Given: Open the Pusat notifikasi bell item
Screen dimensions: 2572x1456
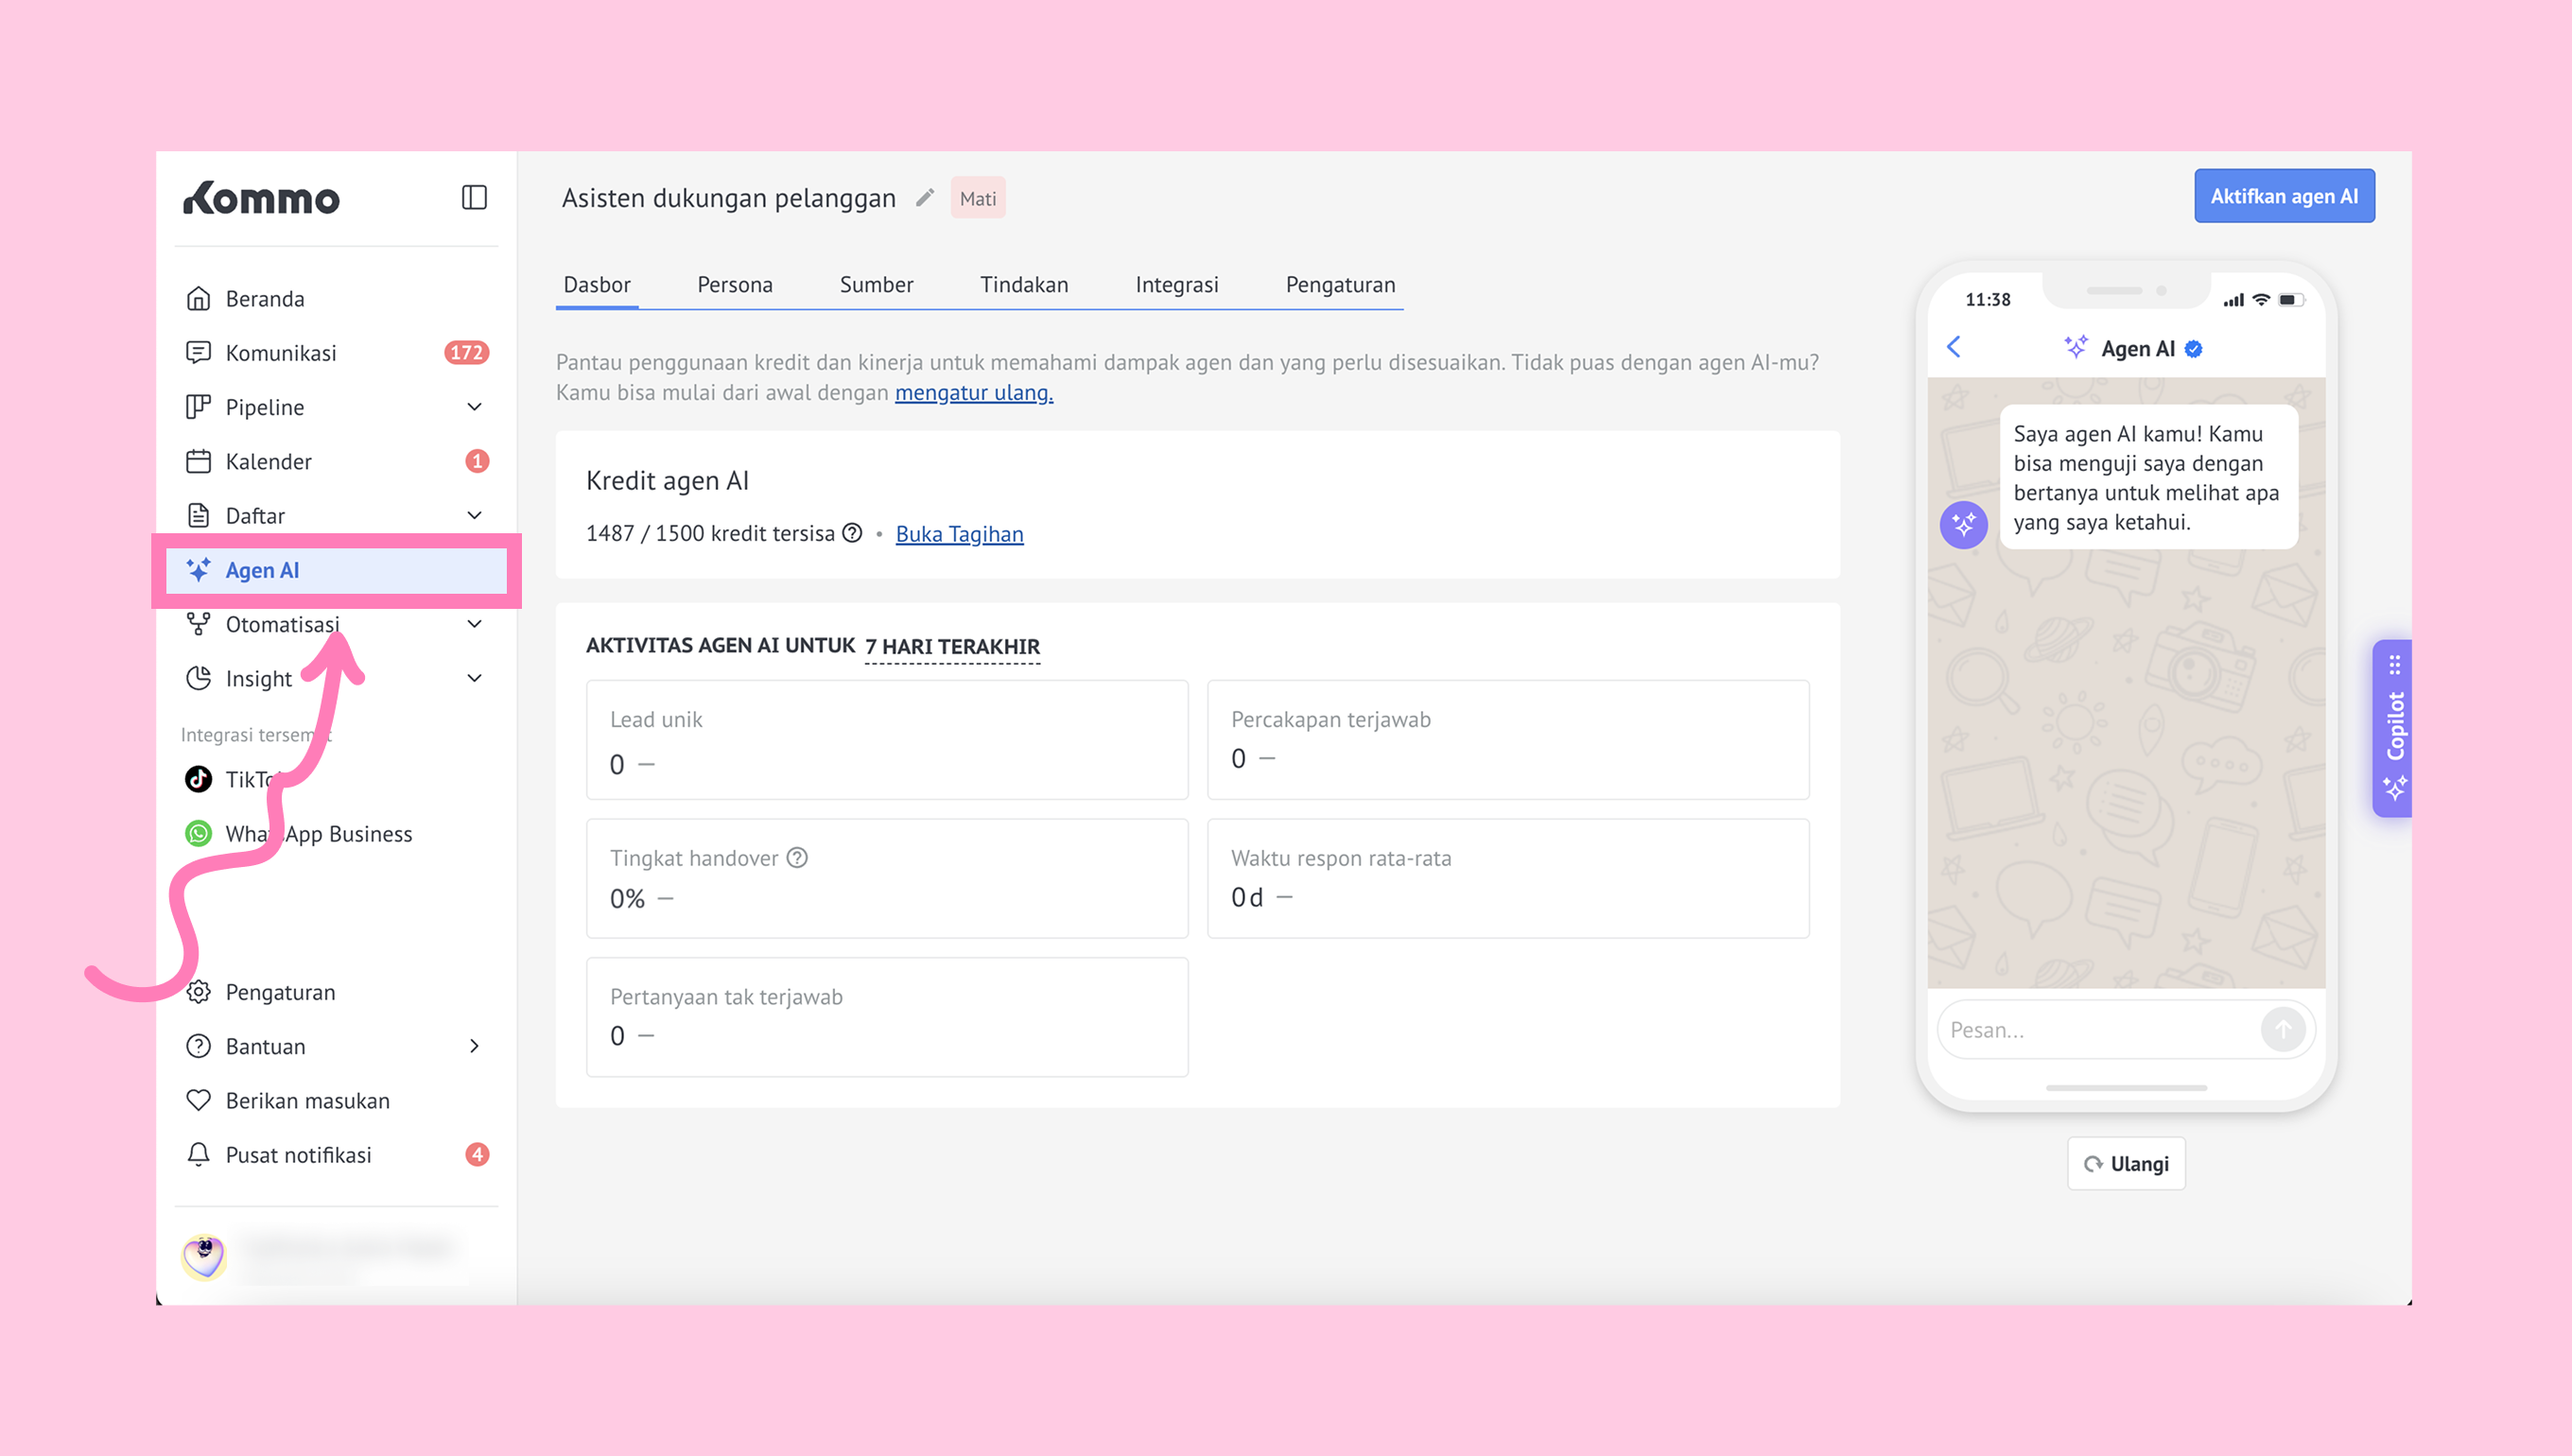Looking at the screenshot, I should click(x=298, y=1154).
